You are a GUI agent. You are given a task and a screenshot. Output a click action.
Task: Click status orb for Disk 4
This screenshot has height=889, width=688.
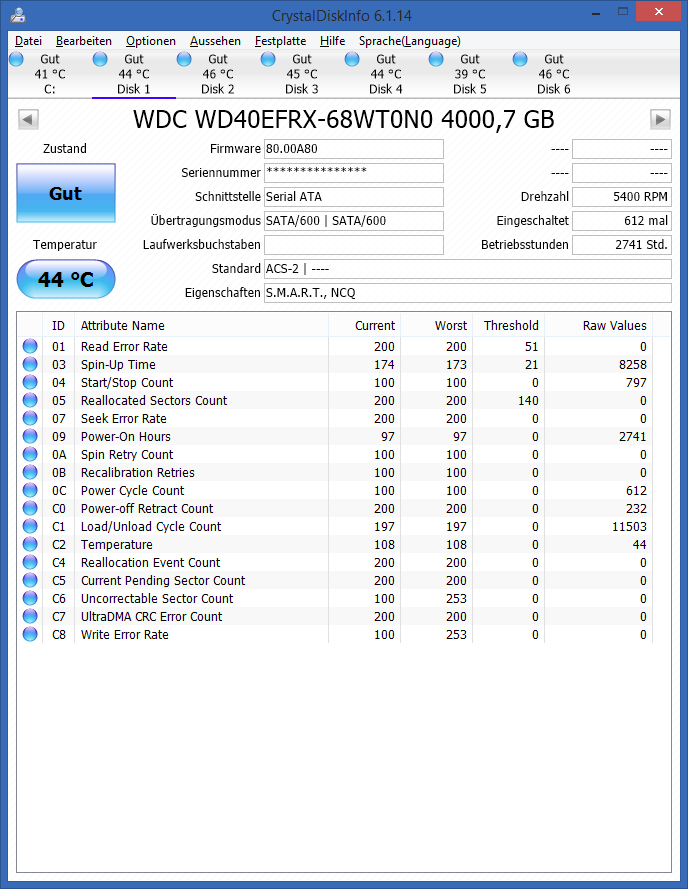(x=352, y=59)
